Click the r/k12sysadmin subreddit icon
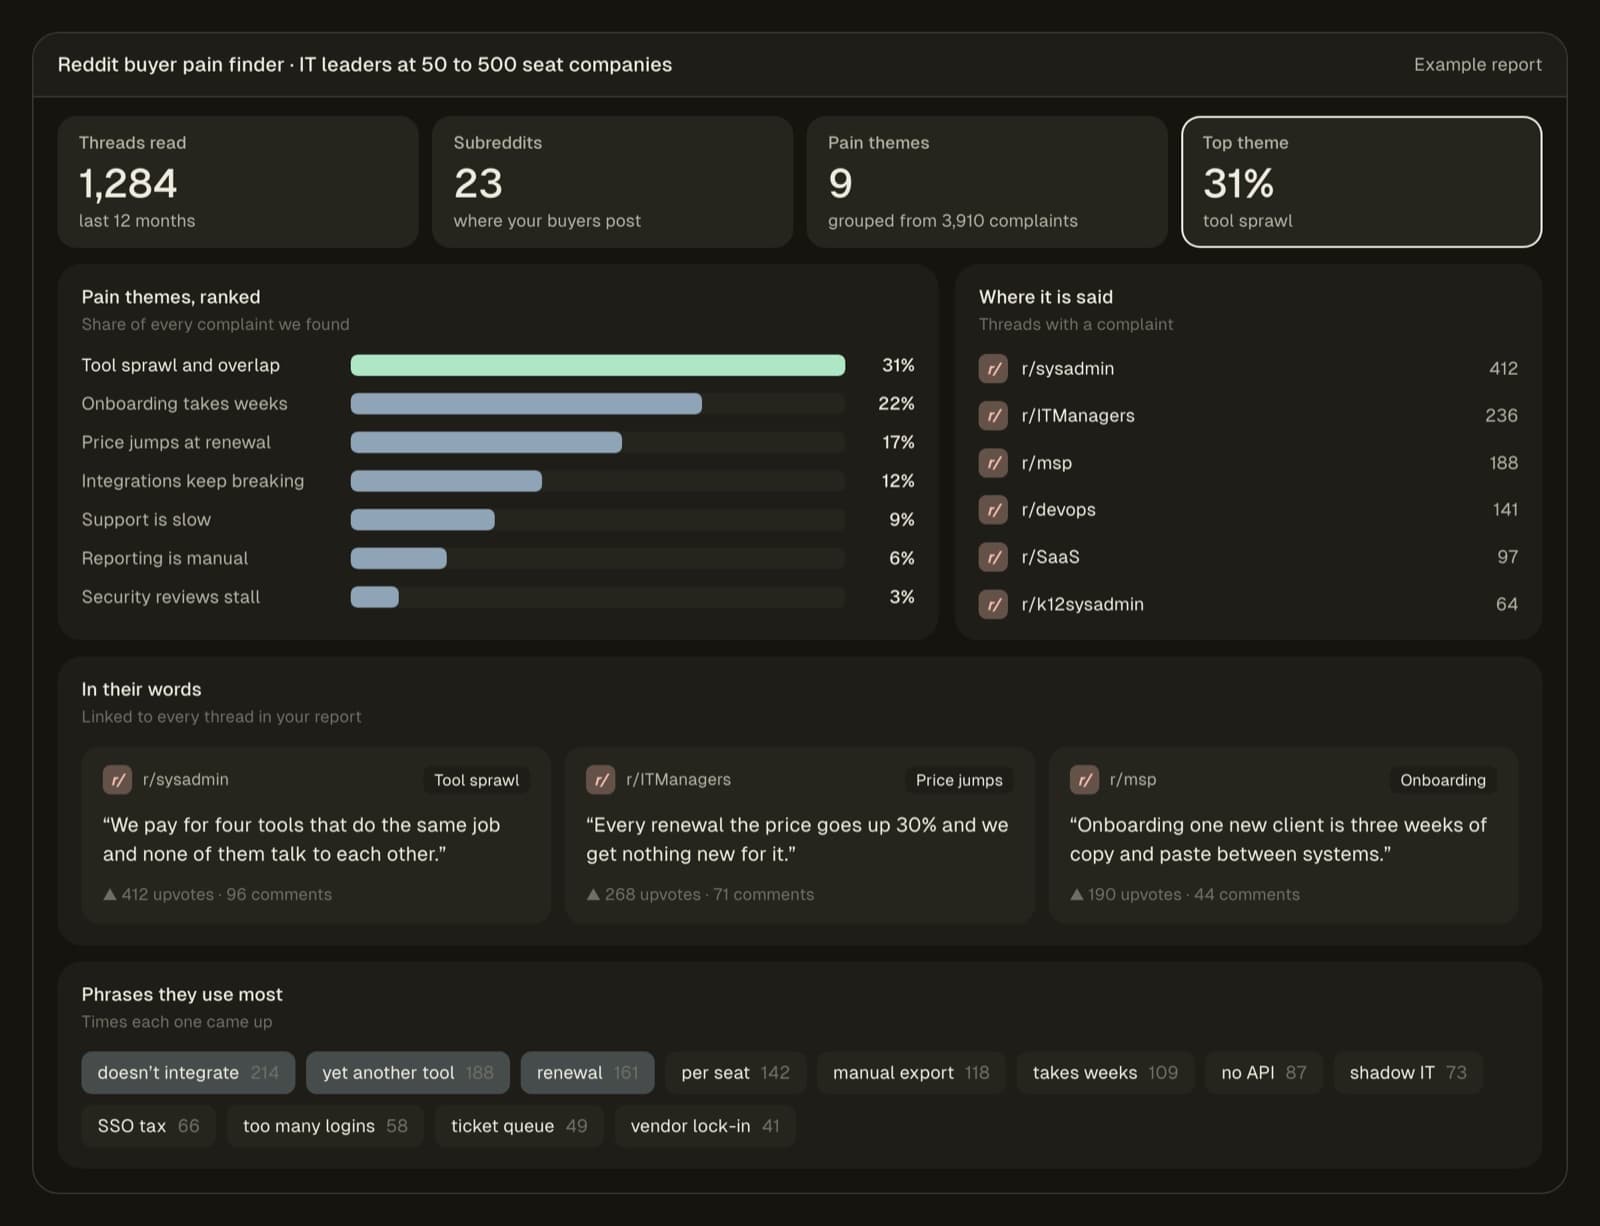 point(993,603)
